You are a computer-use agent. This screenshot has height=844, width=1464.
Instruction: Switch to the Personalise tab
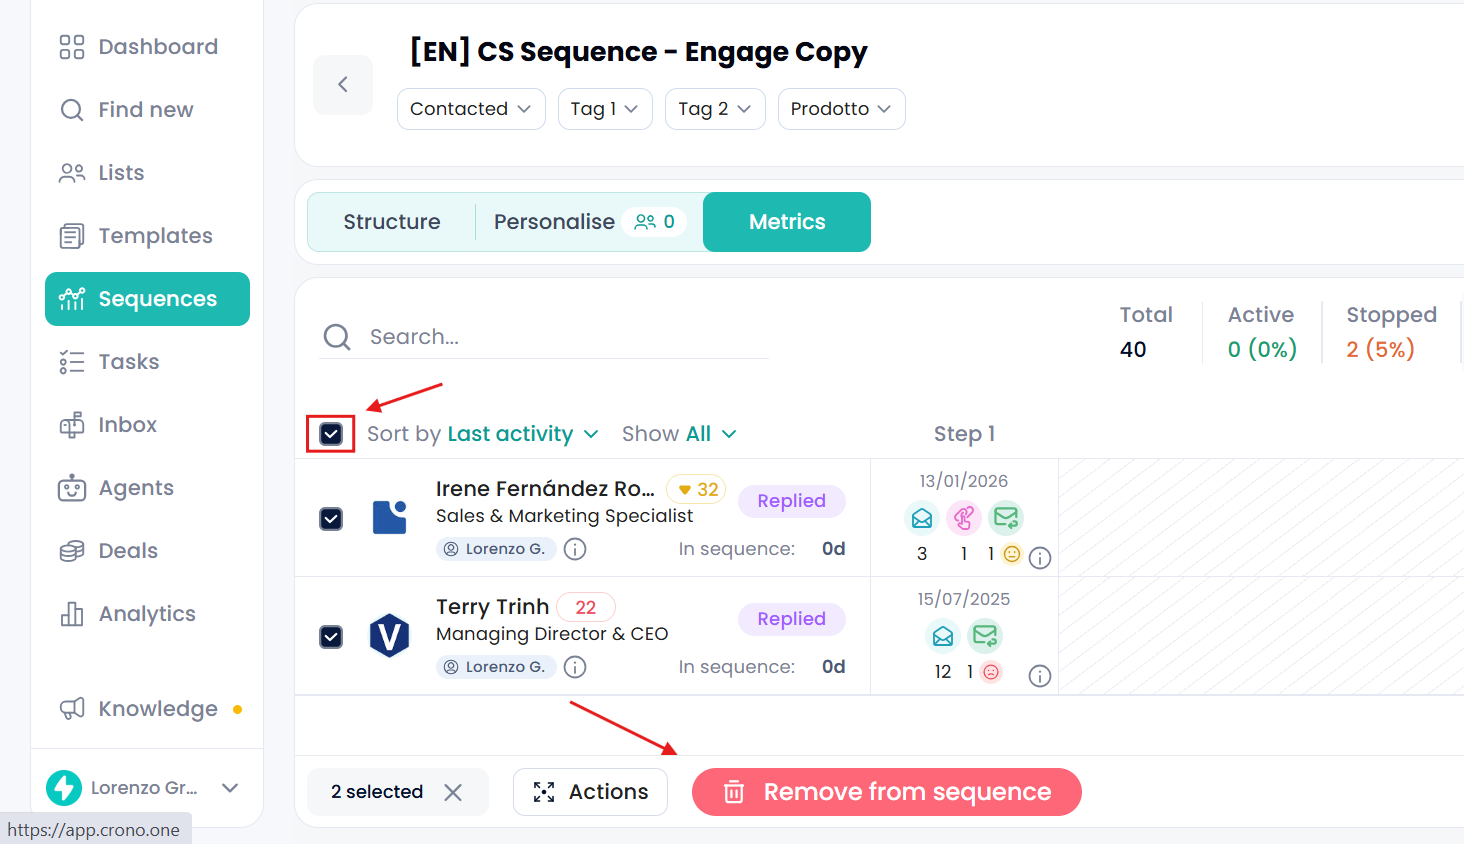pos(589,222)
